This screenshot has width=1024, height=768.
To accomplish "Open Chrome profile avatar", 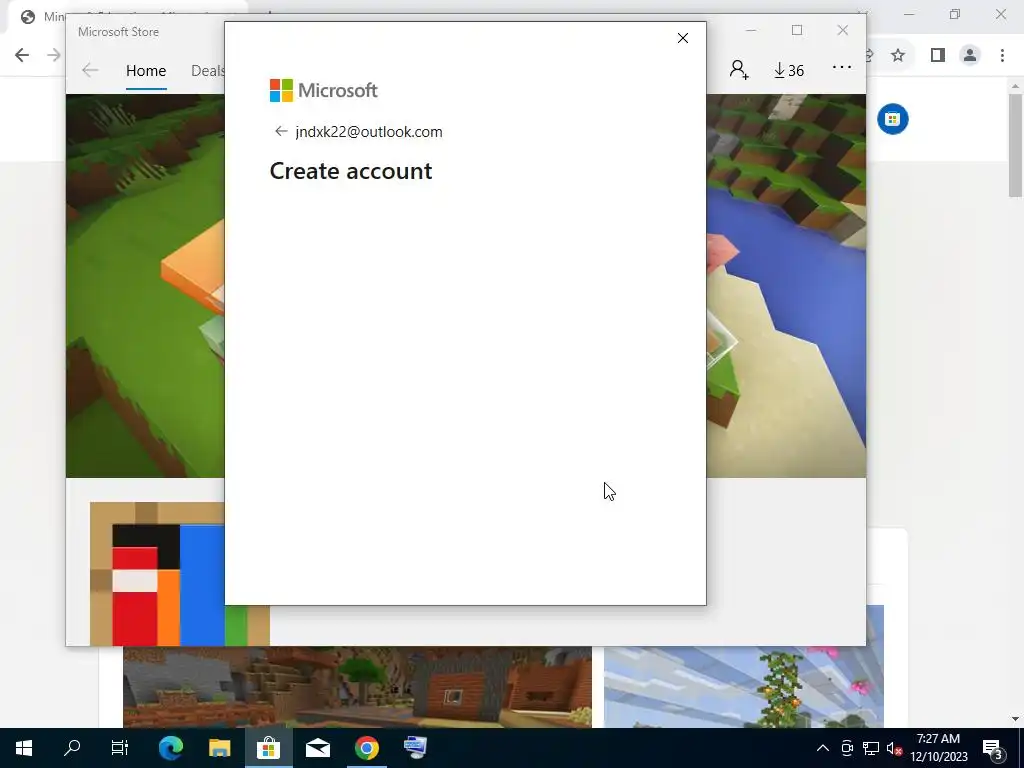I will (x=970, y=56).
